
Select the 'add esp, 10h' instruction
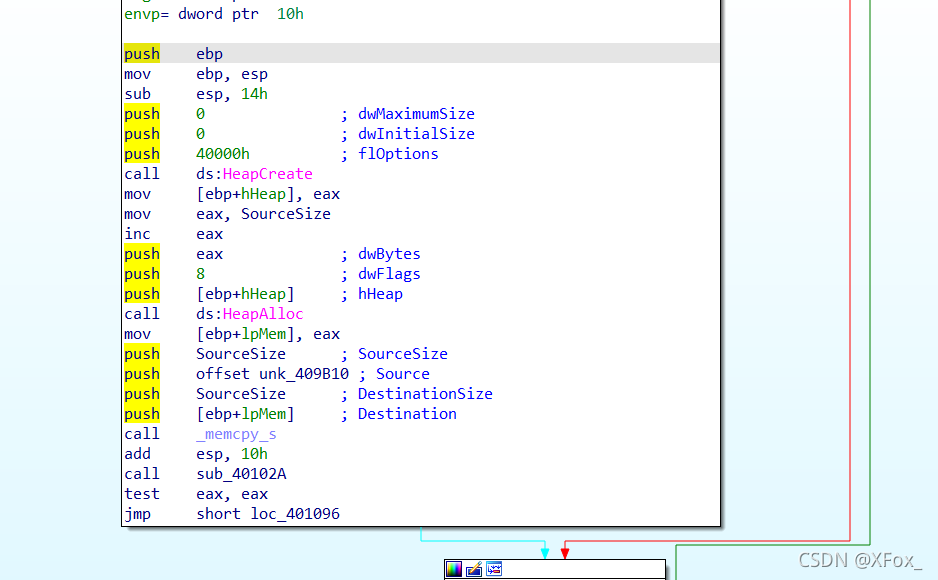coord(196,454)
